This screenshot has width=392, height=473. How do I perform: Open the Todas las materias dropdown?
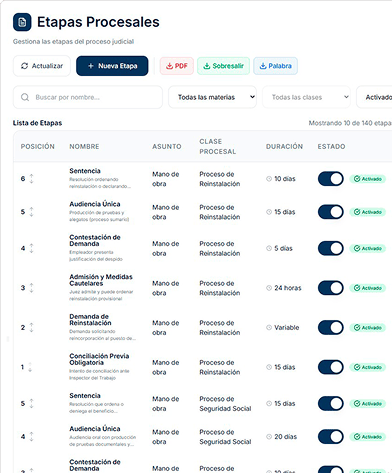pyautogui.click(x=212, y=97)
